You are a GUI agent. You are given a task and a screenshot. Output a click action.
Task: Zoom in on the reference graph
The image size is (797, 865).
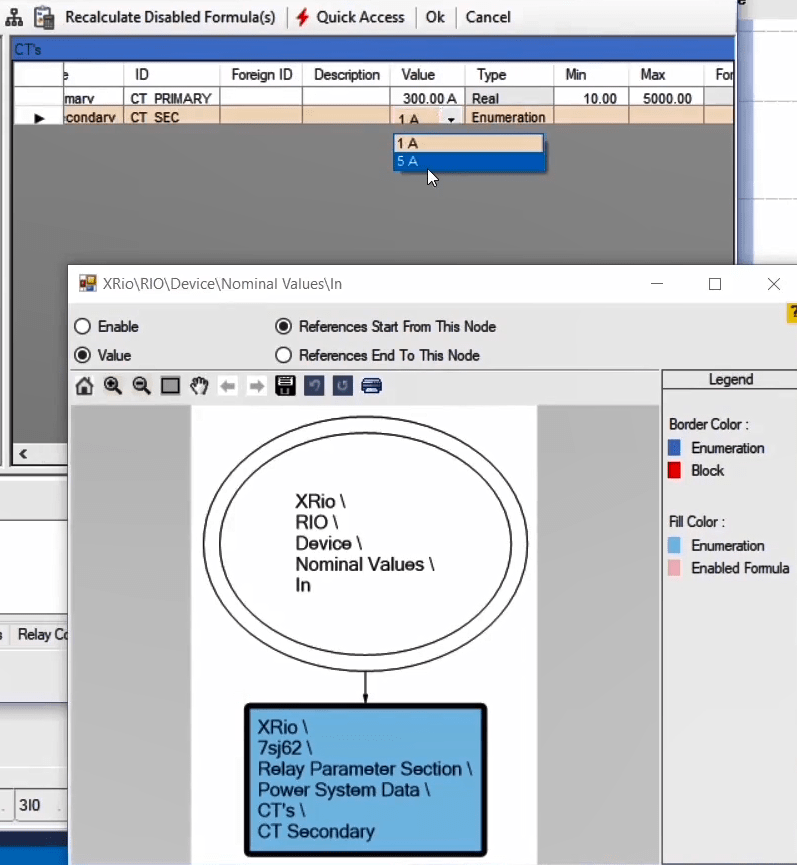point(113,386)
